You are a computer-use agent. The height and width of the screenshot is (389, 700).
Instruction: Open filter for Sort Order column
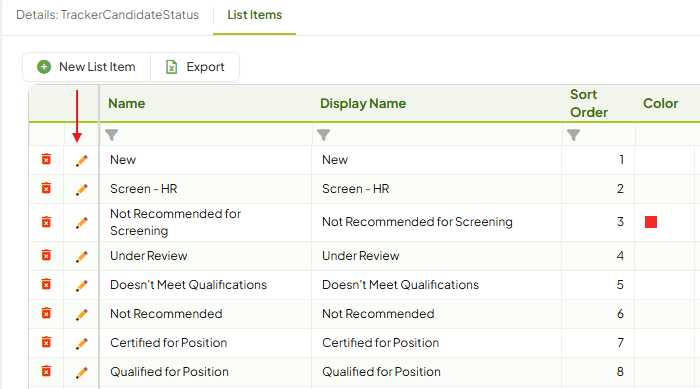[574, 134]
